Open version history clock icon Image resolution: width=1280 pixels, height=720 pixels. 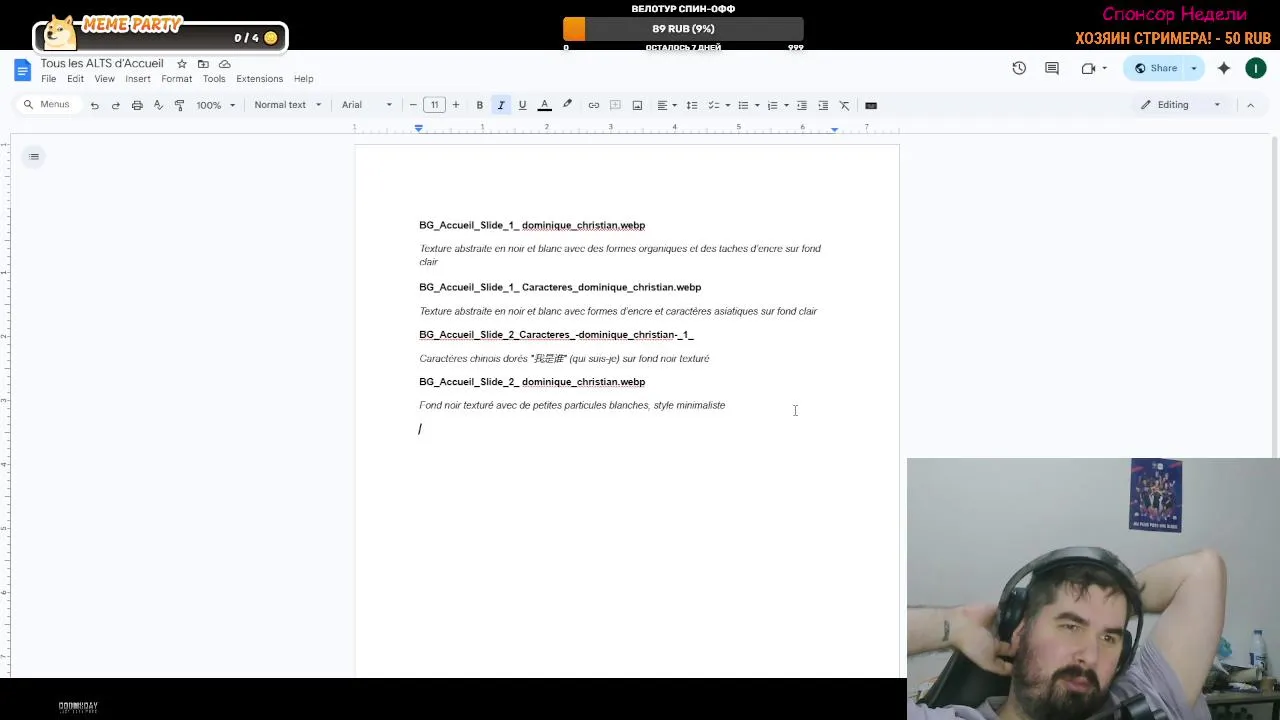[x=1019, y=68]
